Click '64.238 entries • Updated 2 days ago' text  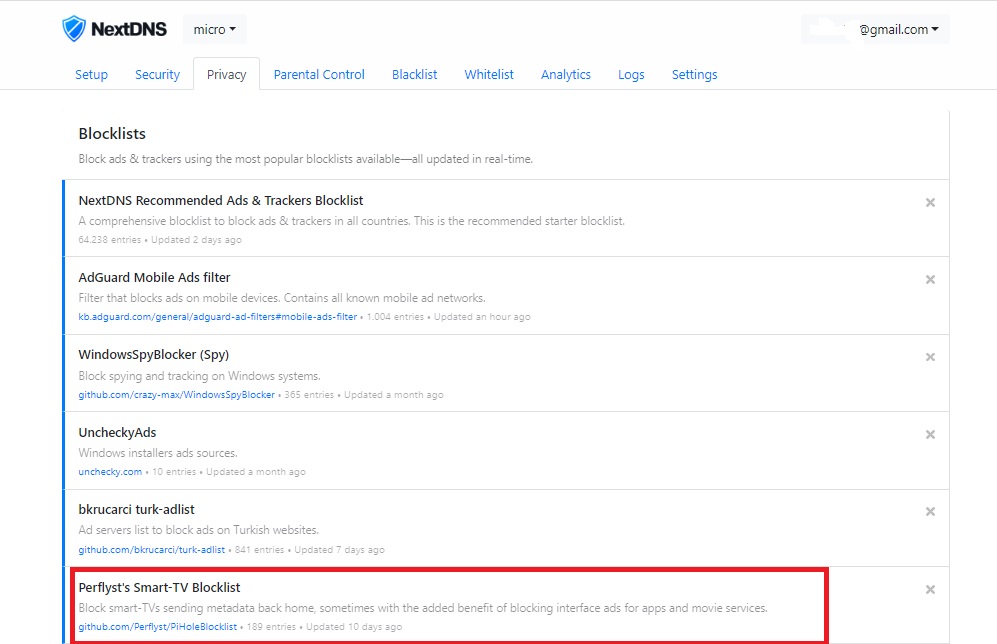coord(160,240)
